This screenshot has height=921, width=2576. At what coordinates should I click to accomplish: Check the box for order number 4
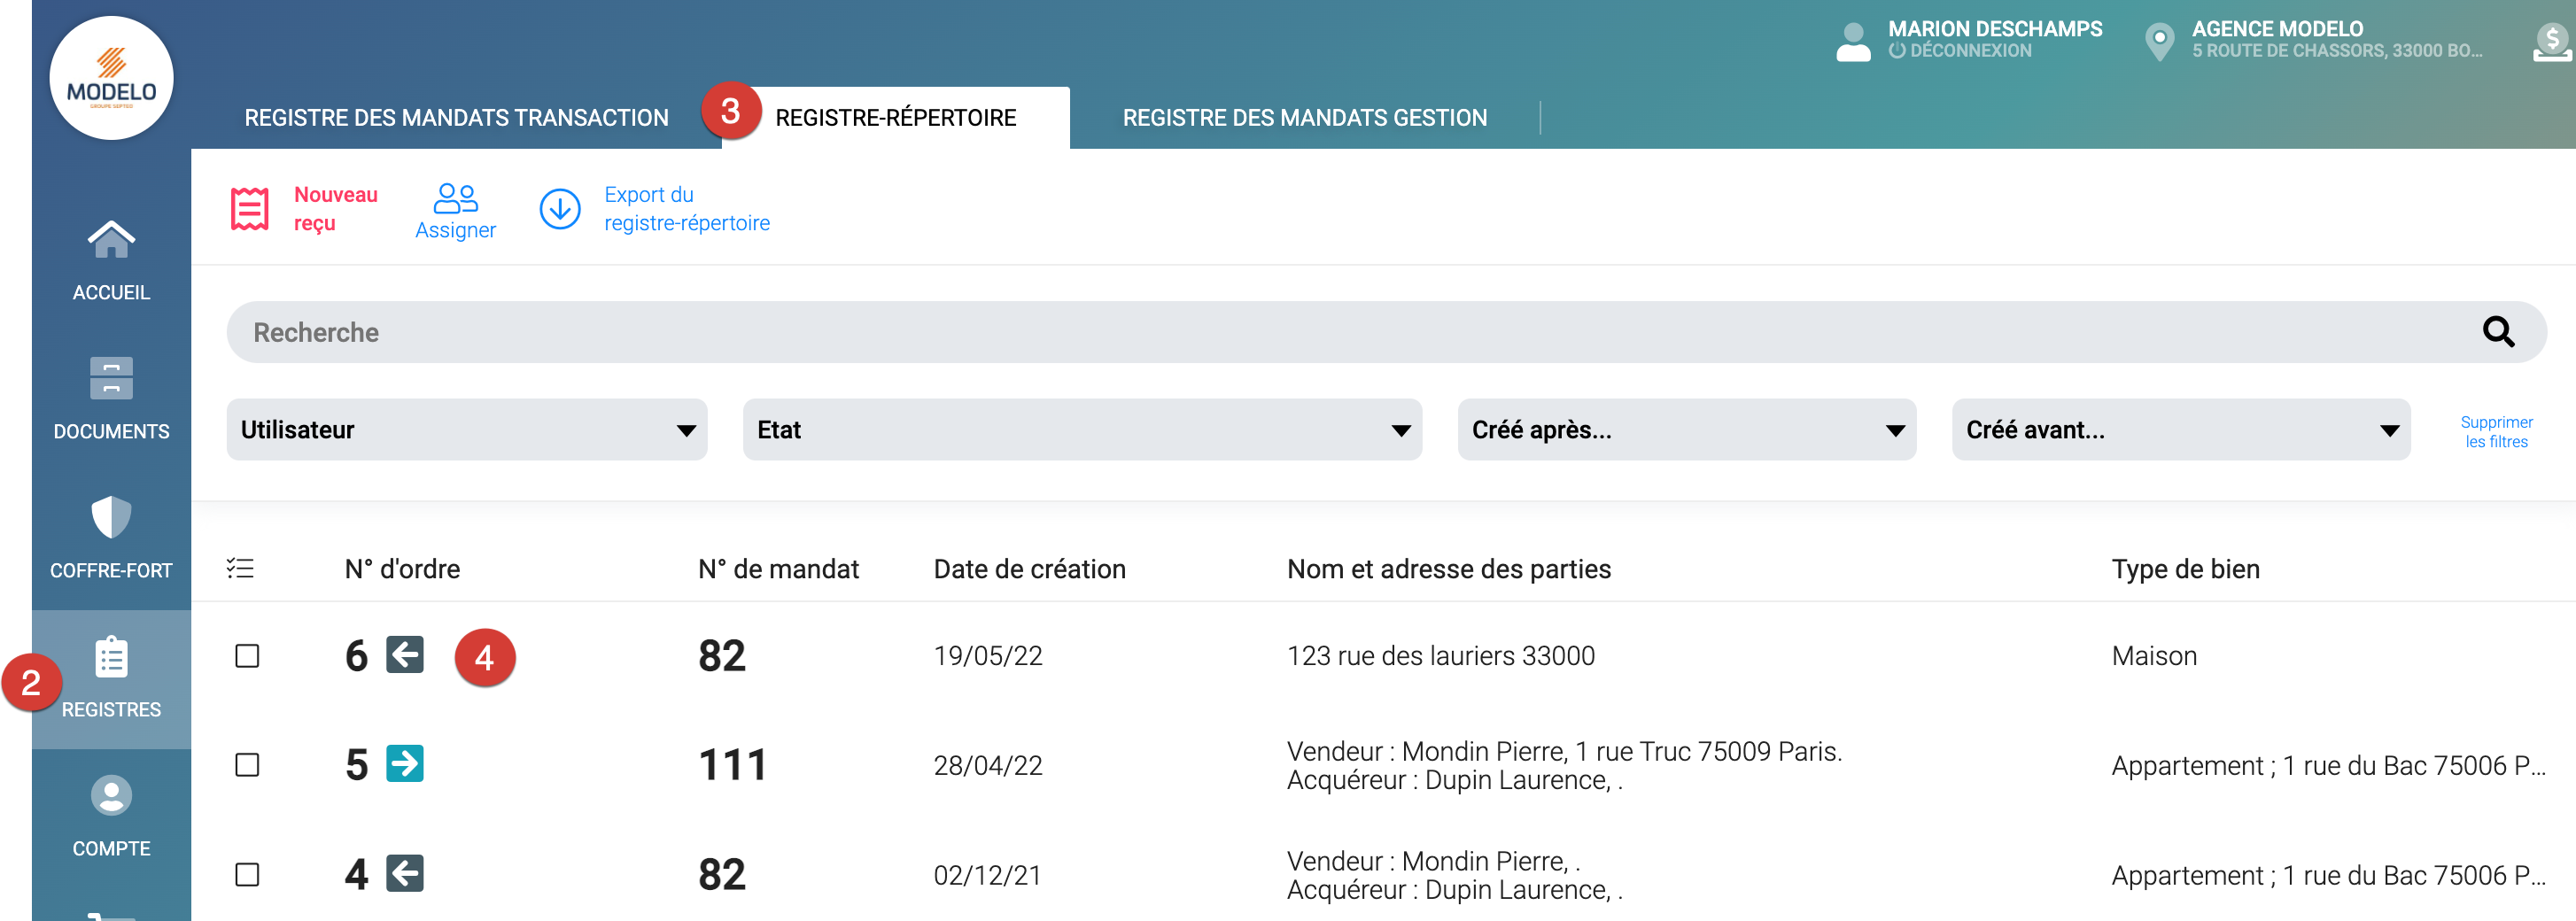pyautogui.click(x=247, y=875)
